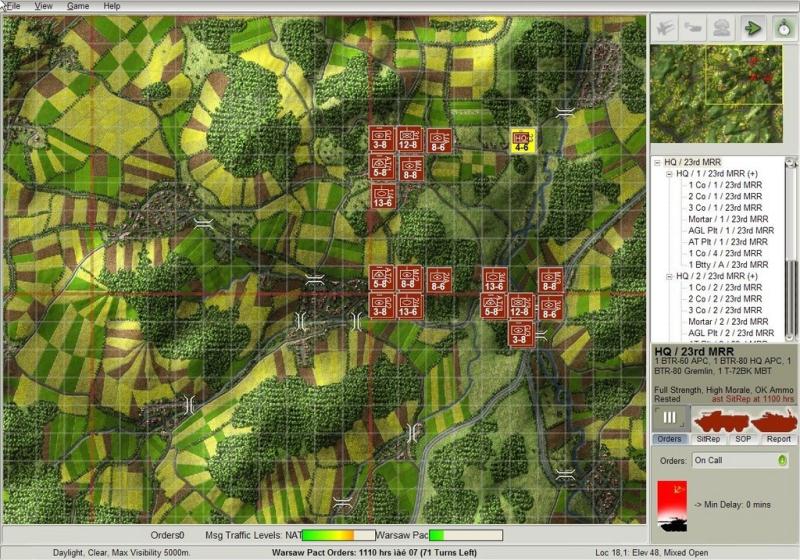The height and width of the screenshot is (560, 800).
Task: Collapse the HQ / 1 / 23rd MRR (+) node
Action: (670, 174)
